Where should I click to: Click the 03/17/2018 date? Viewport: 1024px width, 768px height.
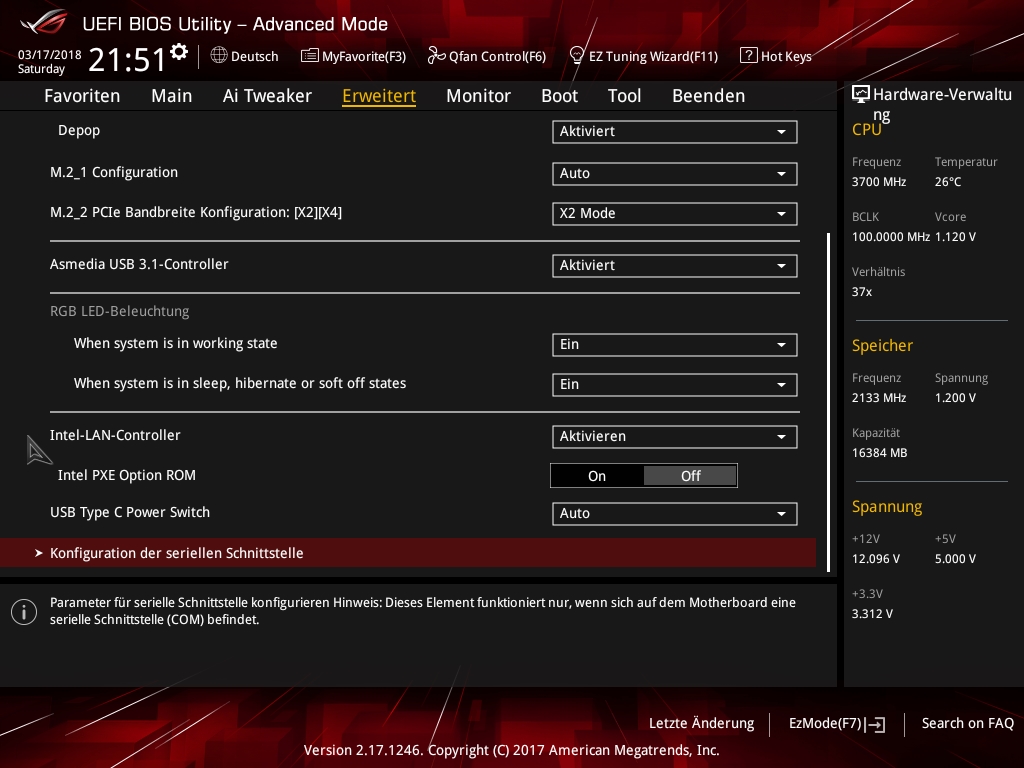(50, 55)
